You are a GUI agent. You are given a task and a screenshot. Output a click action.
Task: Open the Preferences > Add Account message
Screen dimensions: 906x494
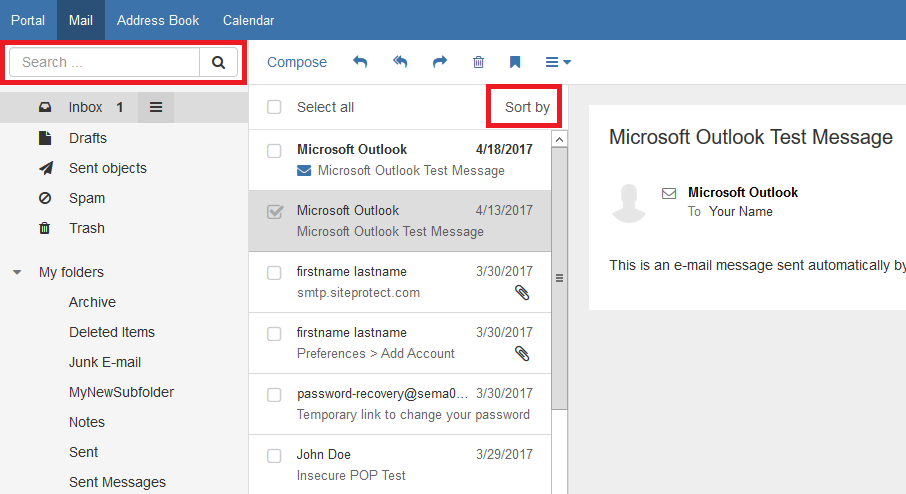click(400, 343)
